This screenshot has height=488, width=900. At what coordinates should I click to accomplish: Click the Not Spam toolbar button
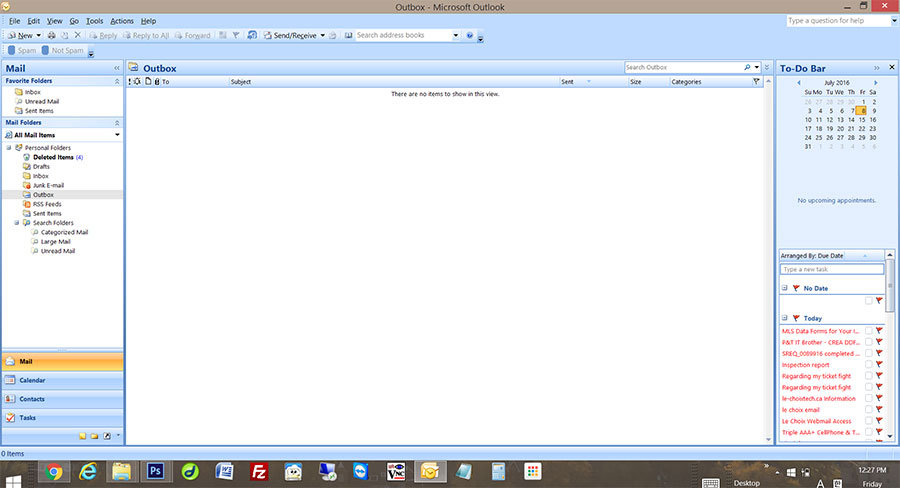[x=63, y=51]
